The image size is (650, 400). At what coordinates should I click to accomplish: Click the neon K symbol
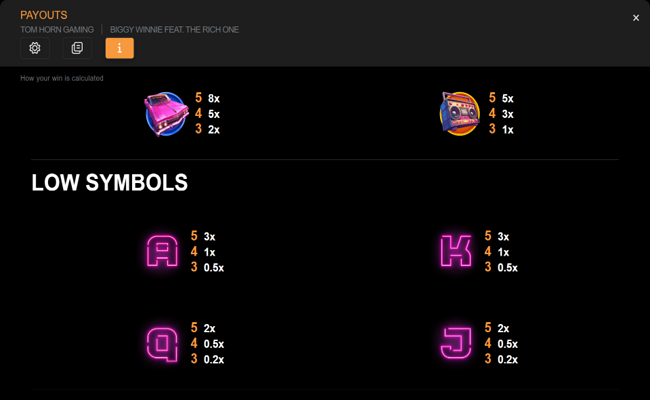(456, 252)
